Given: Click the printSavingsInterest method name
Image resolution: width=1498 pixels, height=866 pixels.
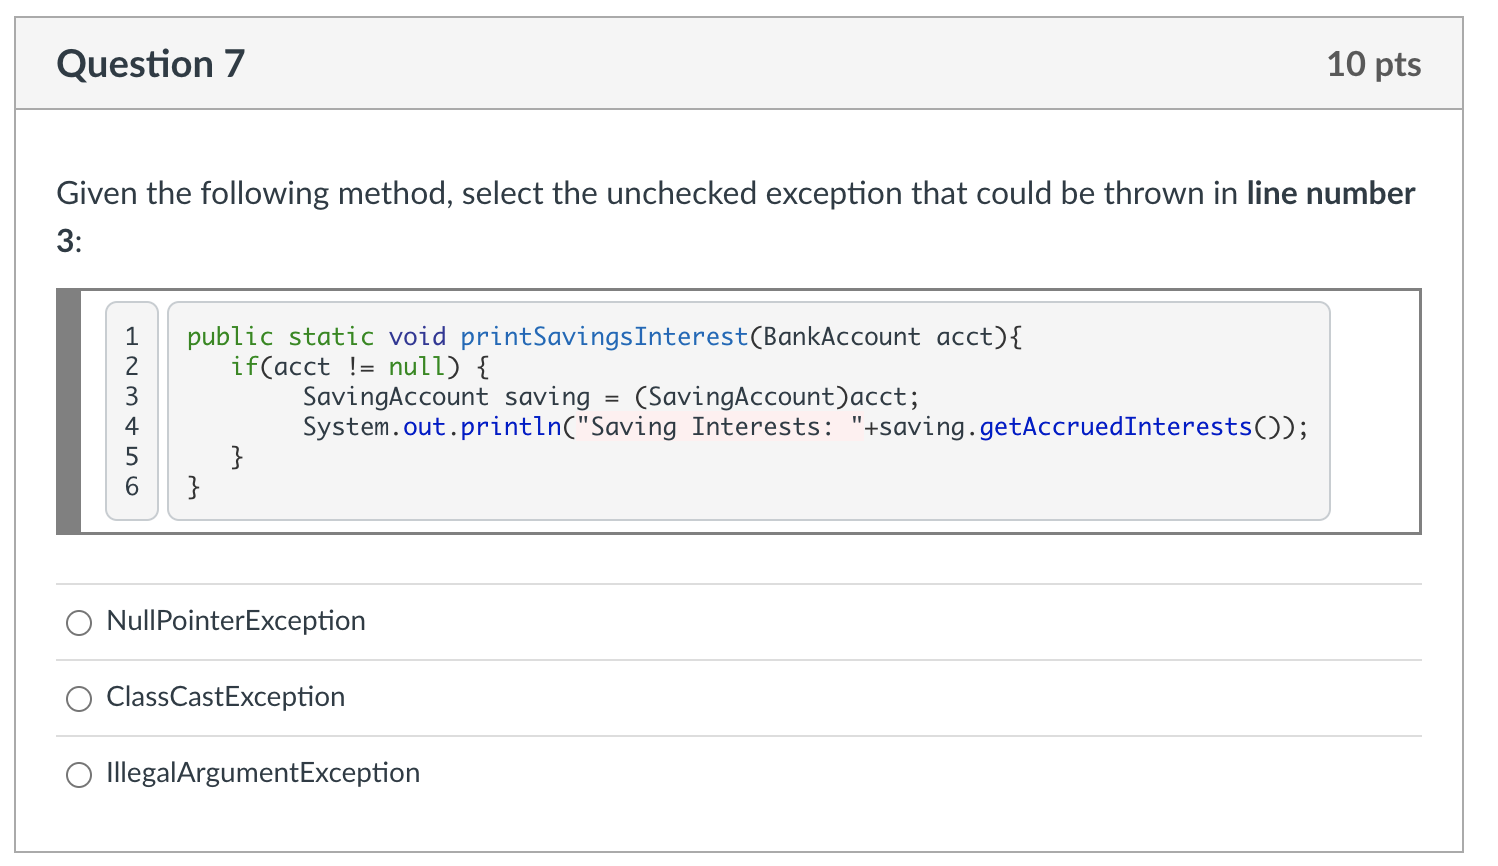Looking at the screenshot, I should click(604, 337).
